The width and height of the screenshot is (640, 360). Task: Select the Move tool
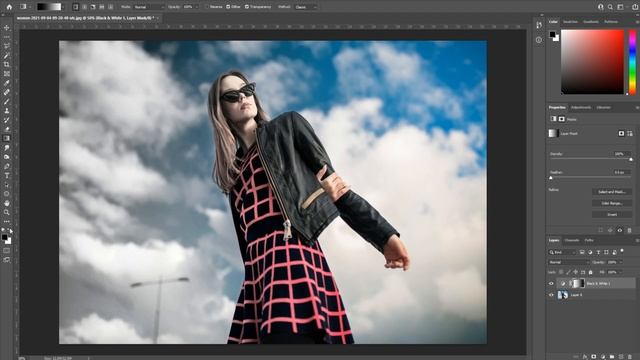(x=7, y=28)
